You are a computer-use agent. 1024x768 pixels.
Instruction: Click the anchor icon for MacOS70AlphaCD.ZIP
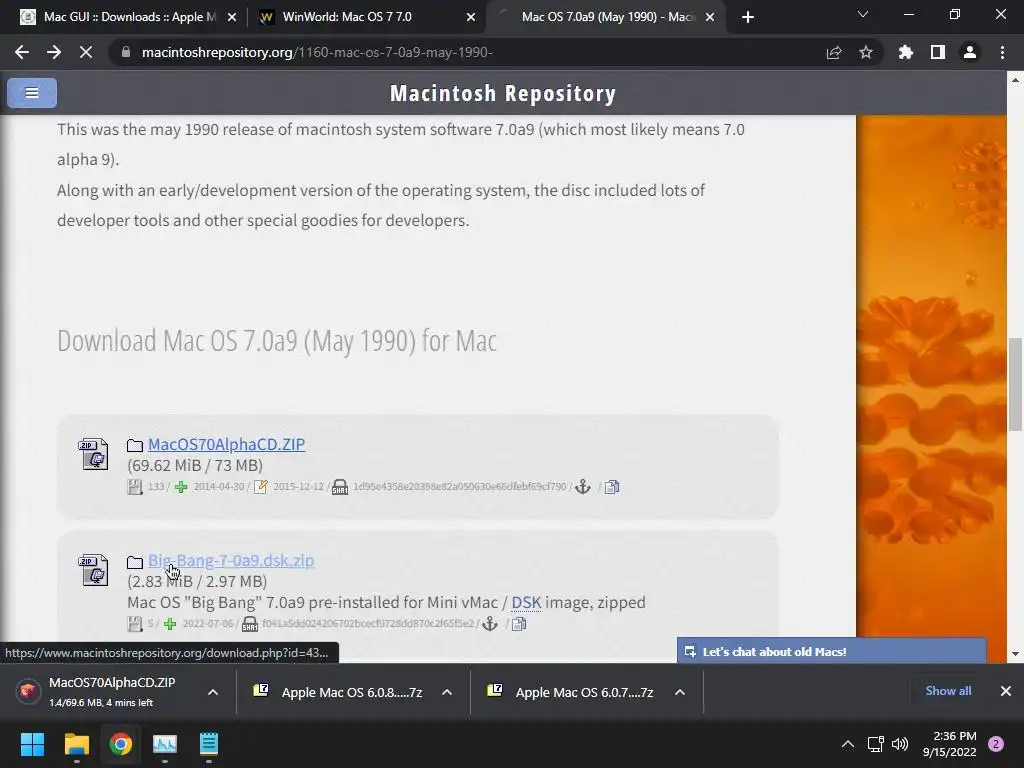583,487
